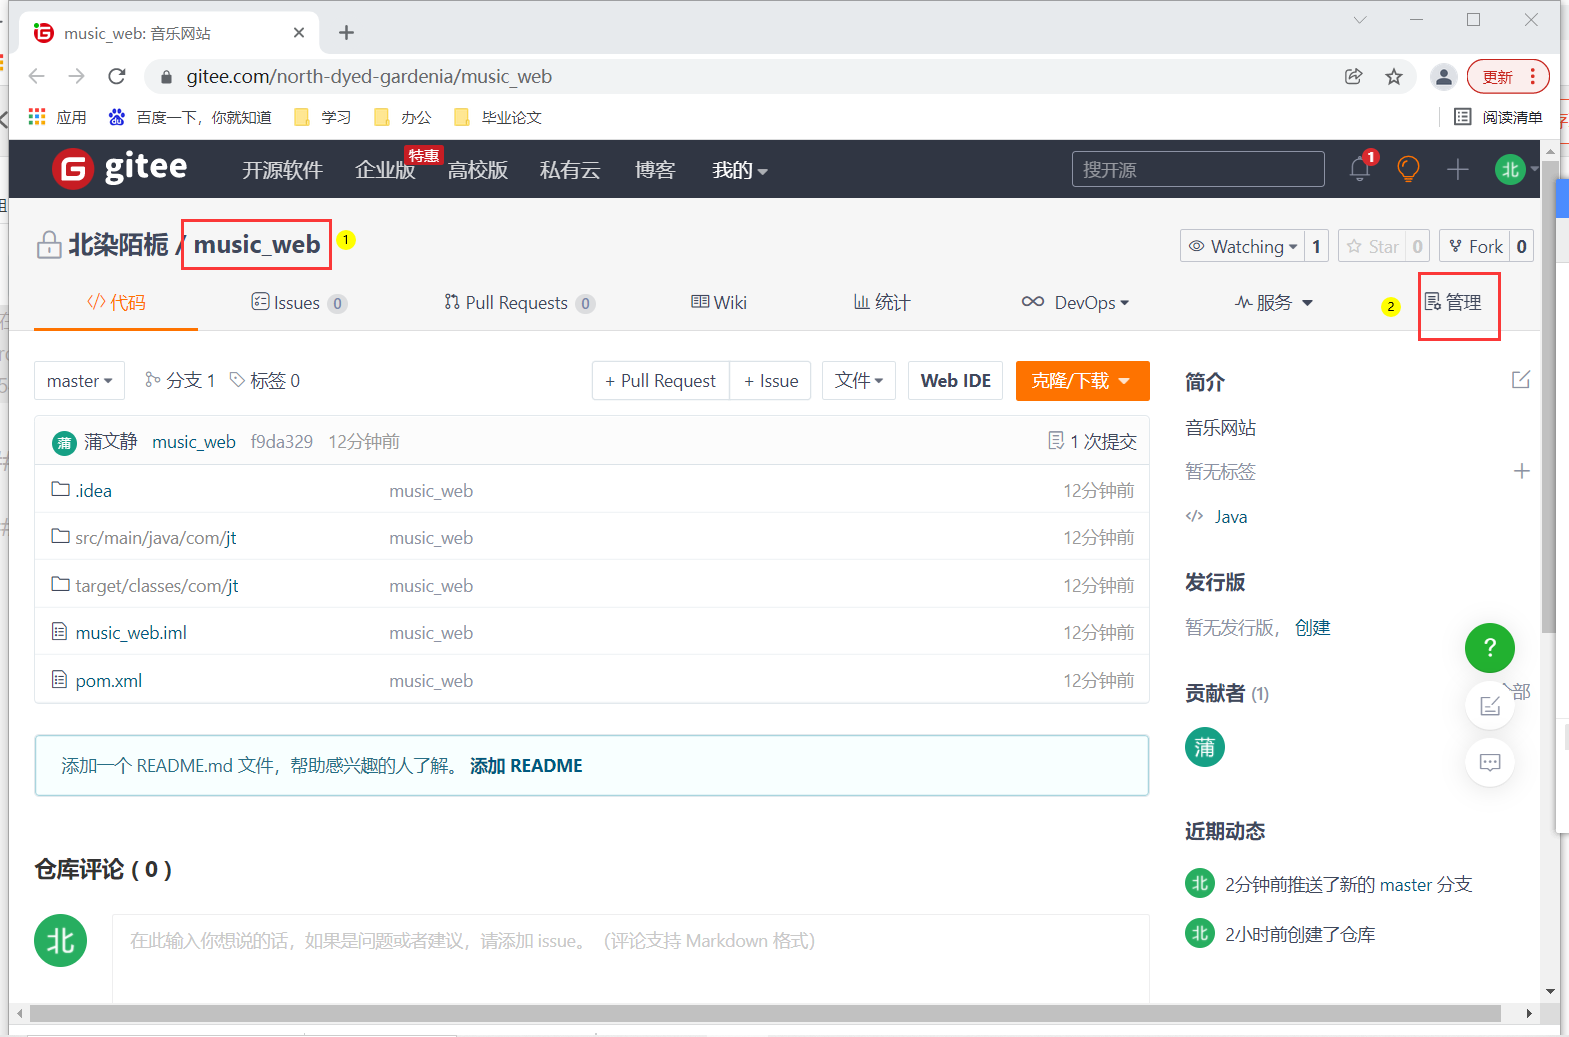
Task: Expand the master branch dropdown
Action: (x=79, y=381)
